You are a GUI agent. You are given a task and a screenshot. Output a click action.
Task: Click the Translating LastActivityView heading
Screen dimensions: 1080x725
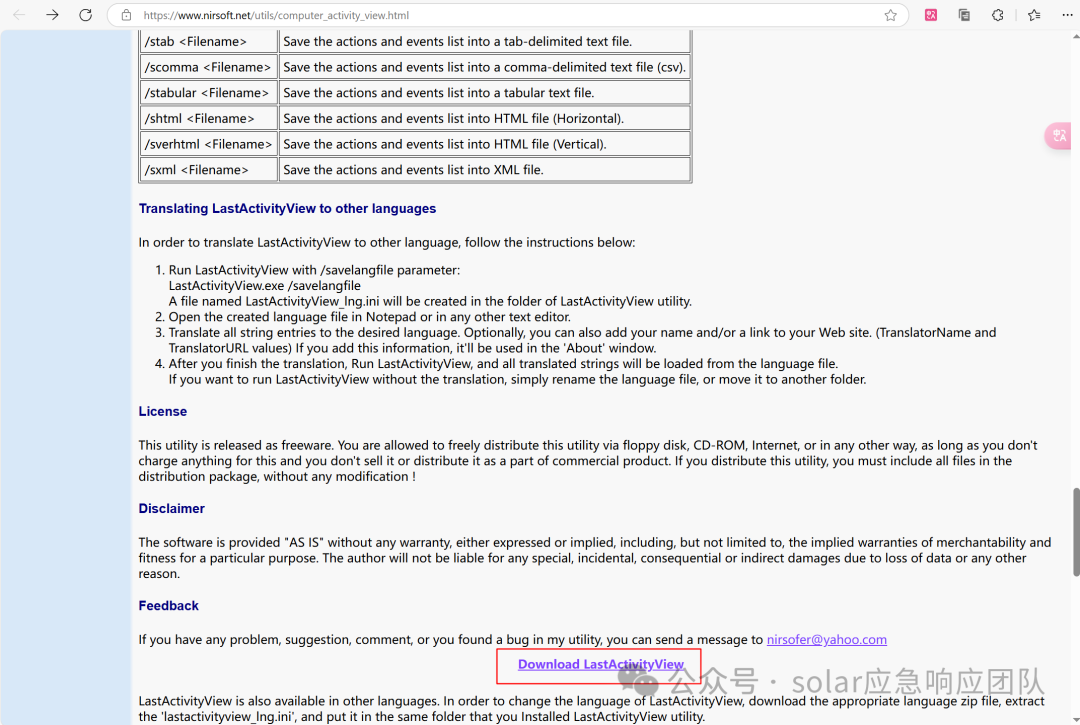tap(286, 208)
